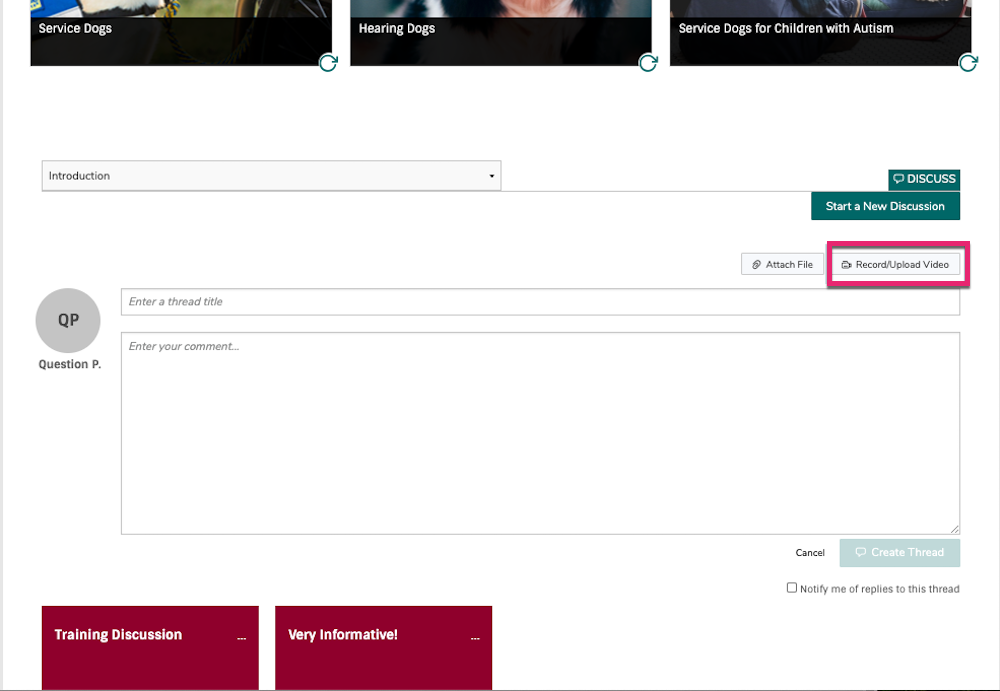Click the Attach File button
This screenshot has width=1000, height=691.
pos(782,264)
